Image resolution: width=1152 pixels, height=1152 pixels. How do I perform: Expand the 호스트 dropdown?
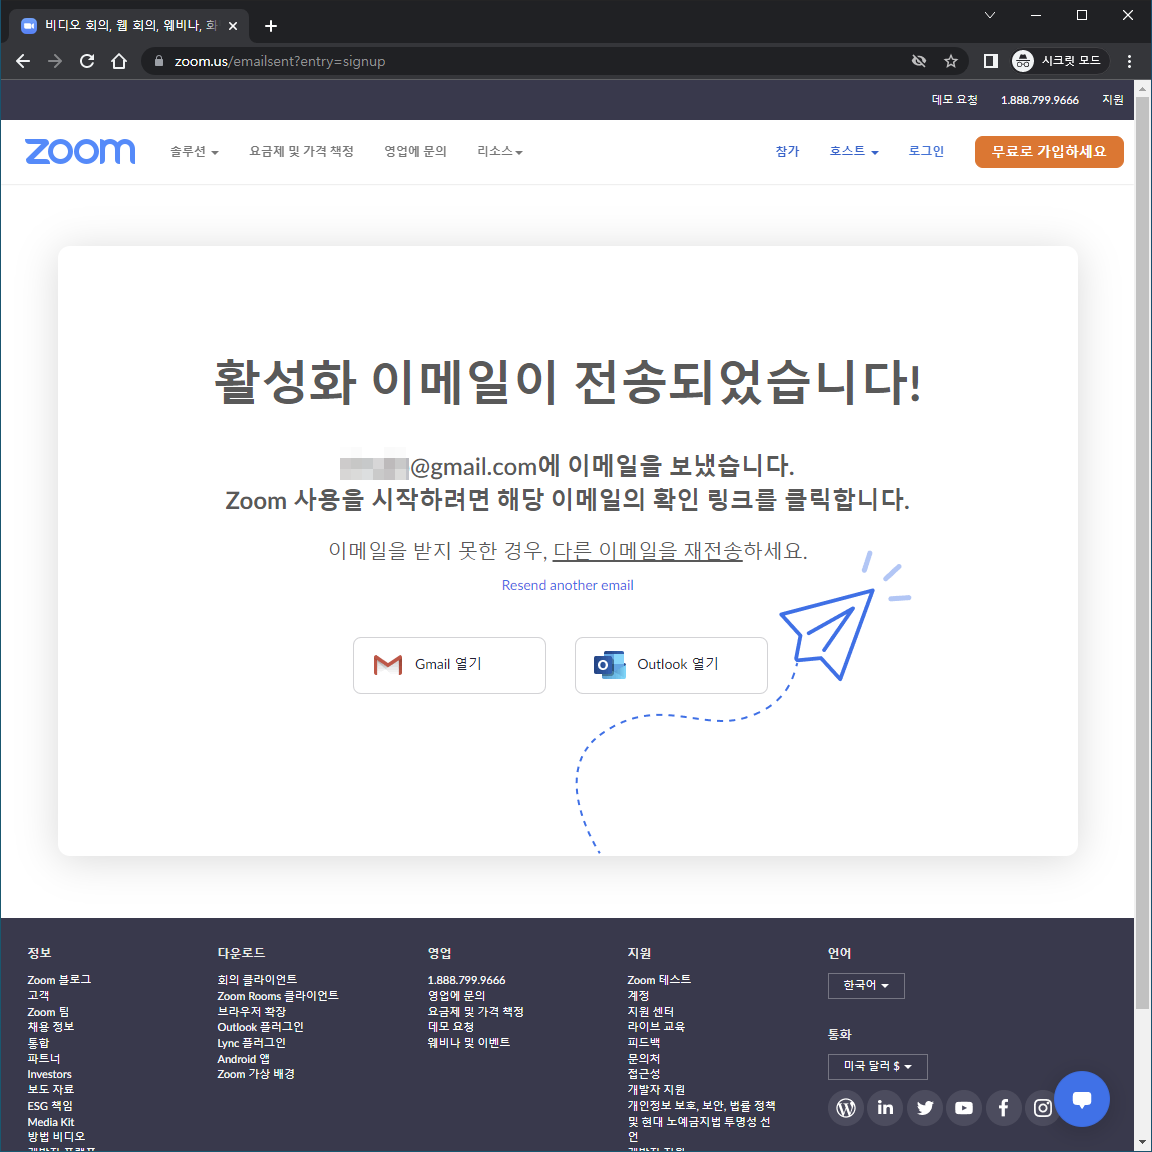[854, 151]
